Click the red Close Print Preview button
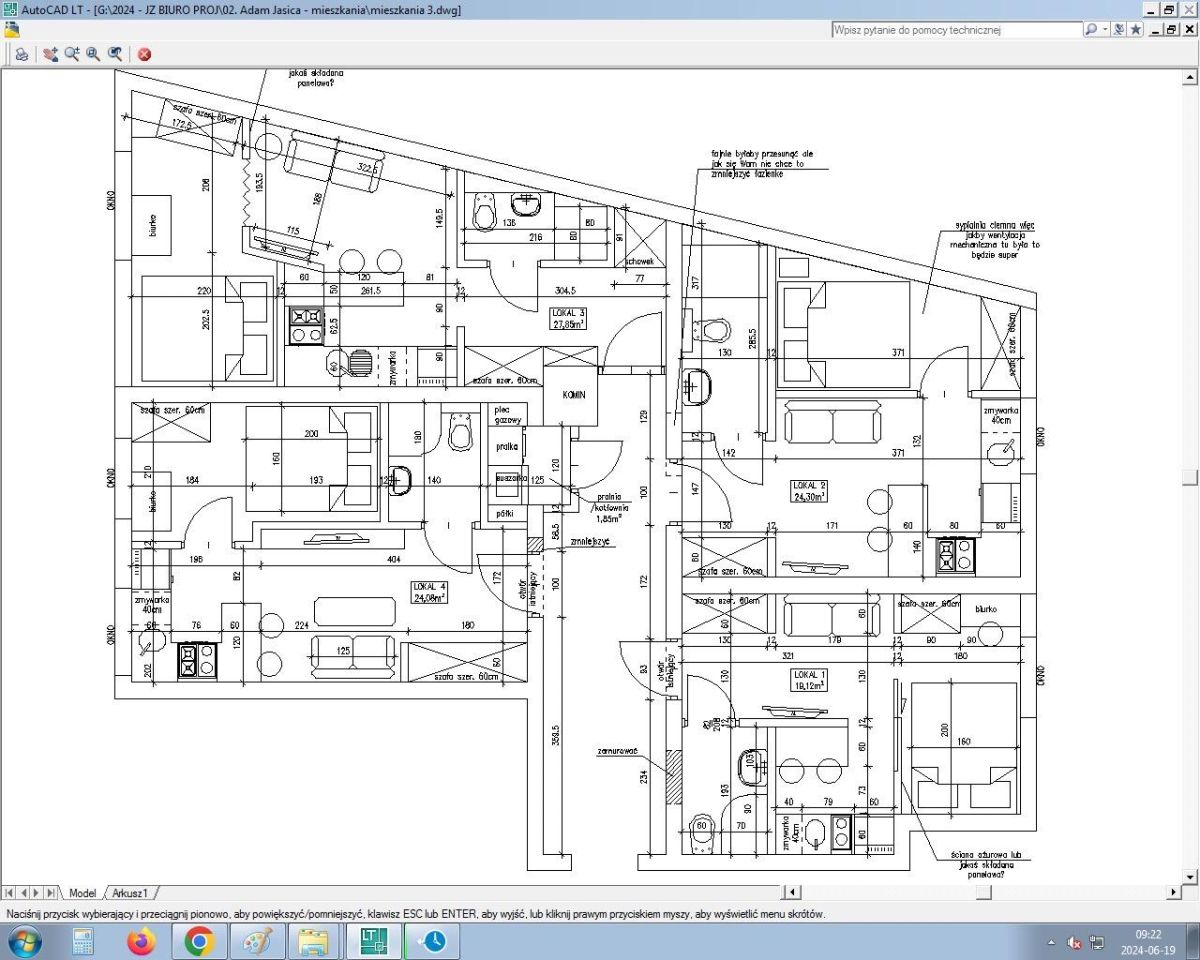This screenshot has height=960, width=1200. tap(144, 54)
